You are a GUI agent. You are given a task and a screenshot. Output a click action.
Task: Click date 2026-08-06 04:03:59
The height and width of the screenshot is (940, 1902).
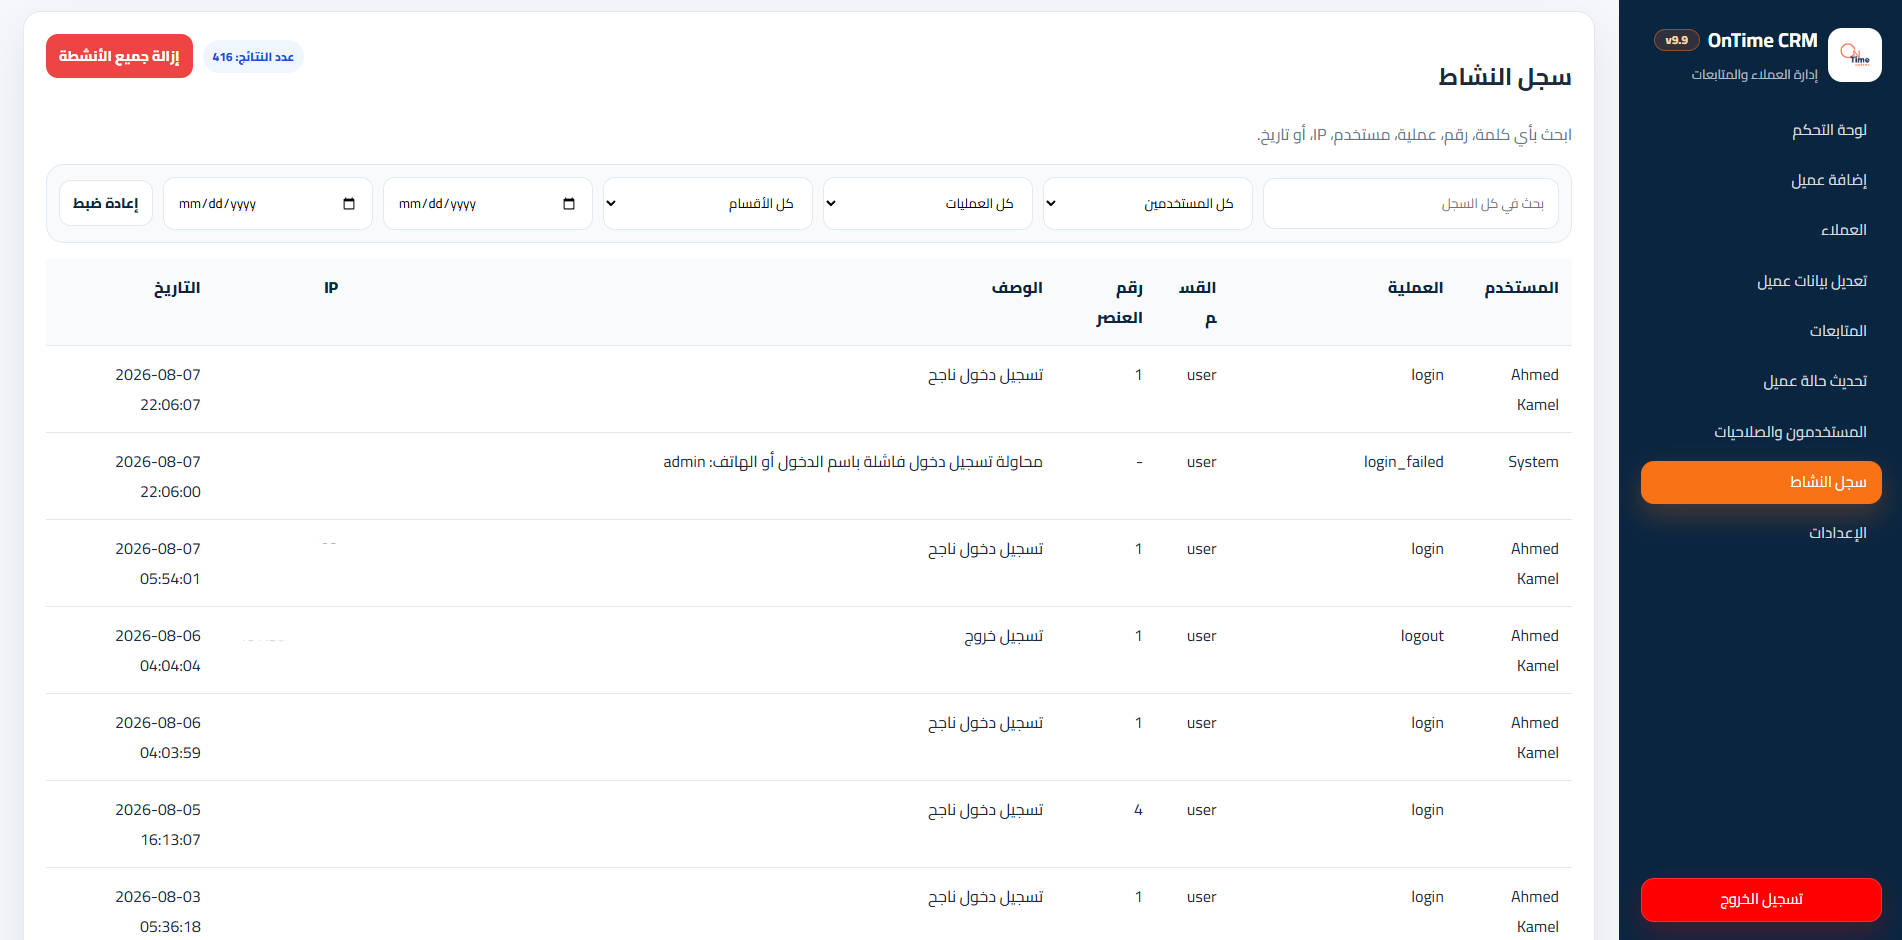pos(158,738)
